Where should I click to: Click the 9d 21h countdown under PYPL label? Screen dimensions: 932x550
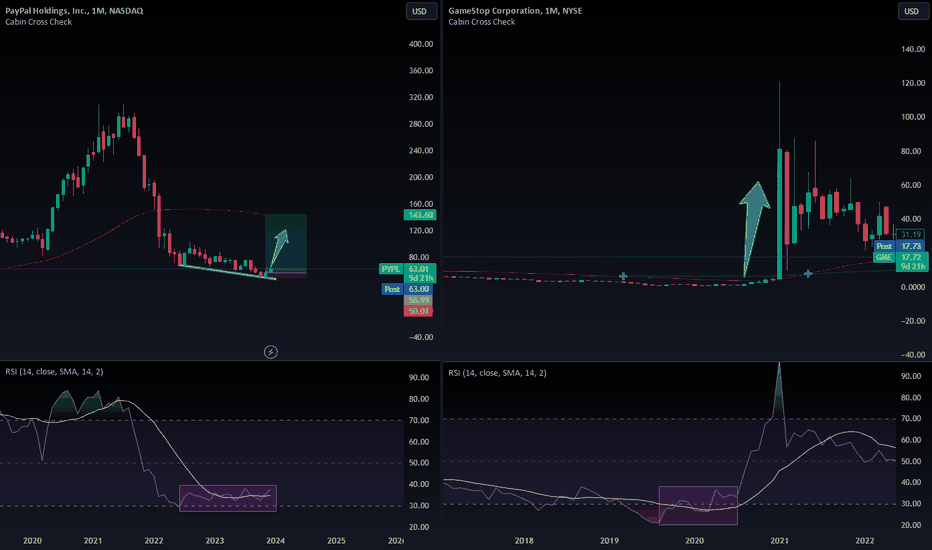click(420, 278)
